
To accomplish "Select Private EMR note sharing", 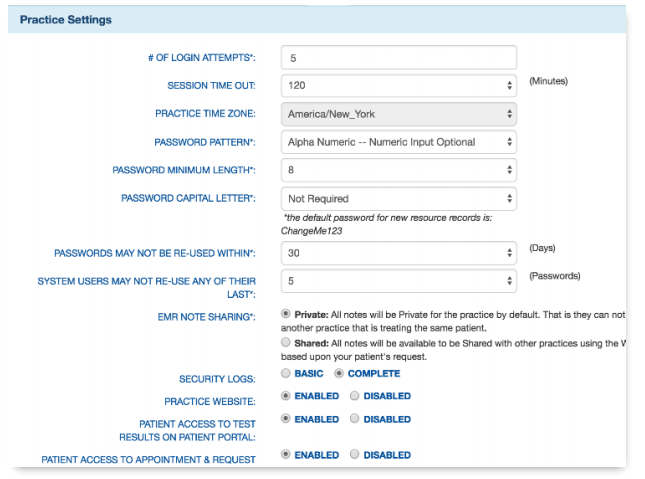I will point(286,316).
